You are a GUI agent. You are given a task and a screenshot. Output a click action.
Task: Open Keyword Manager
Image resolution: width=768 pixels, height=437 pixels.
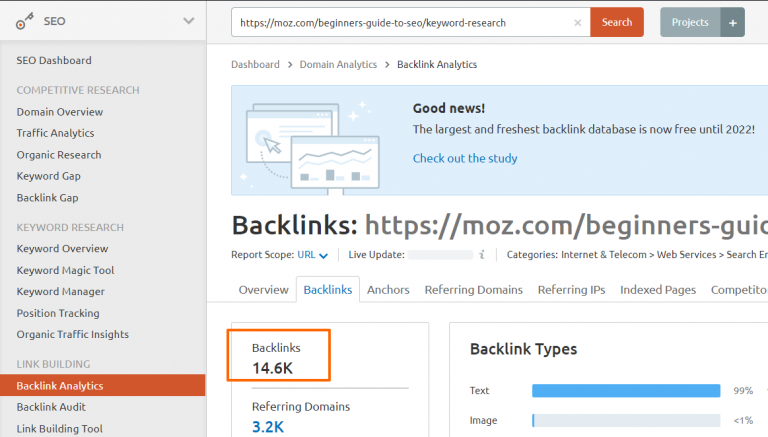(61, 291)
